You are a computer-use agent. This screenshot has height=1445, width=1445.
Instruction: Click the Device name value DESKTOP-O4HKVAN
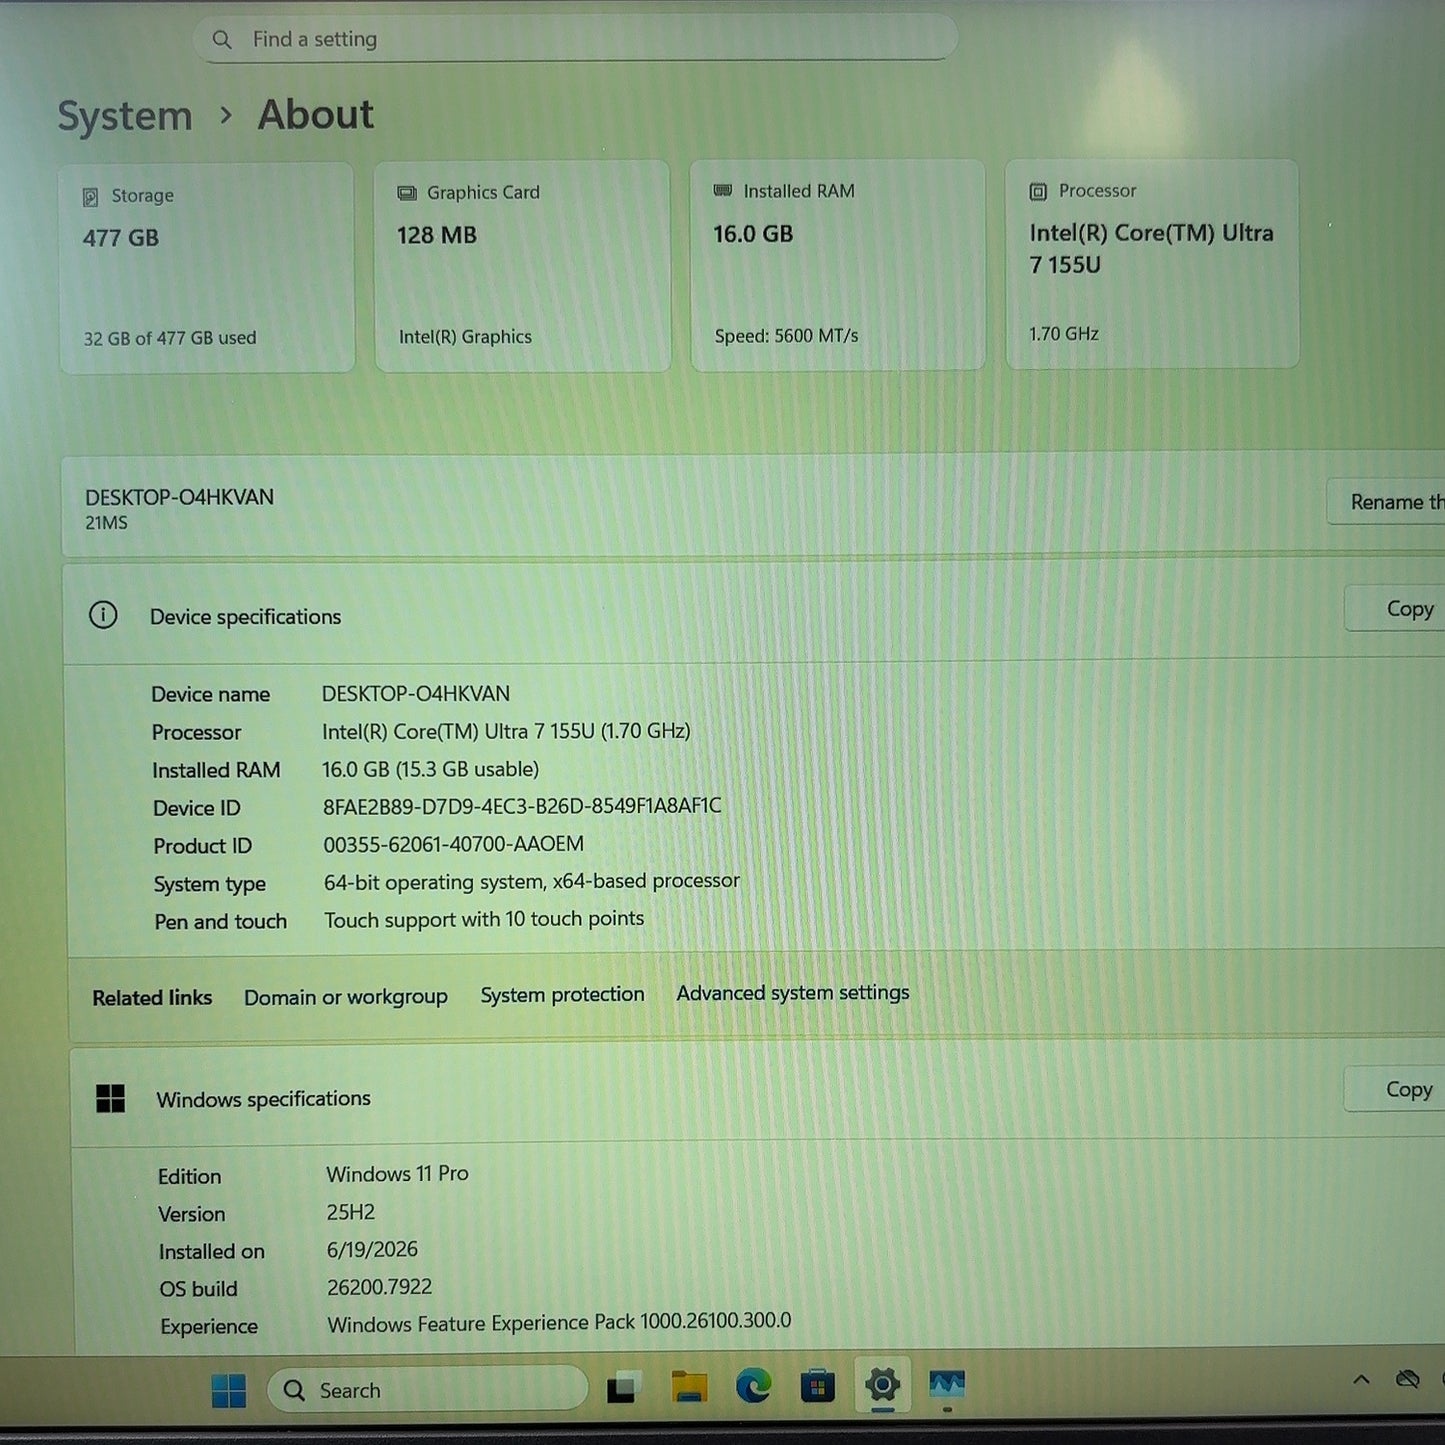point(416,693)
